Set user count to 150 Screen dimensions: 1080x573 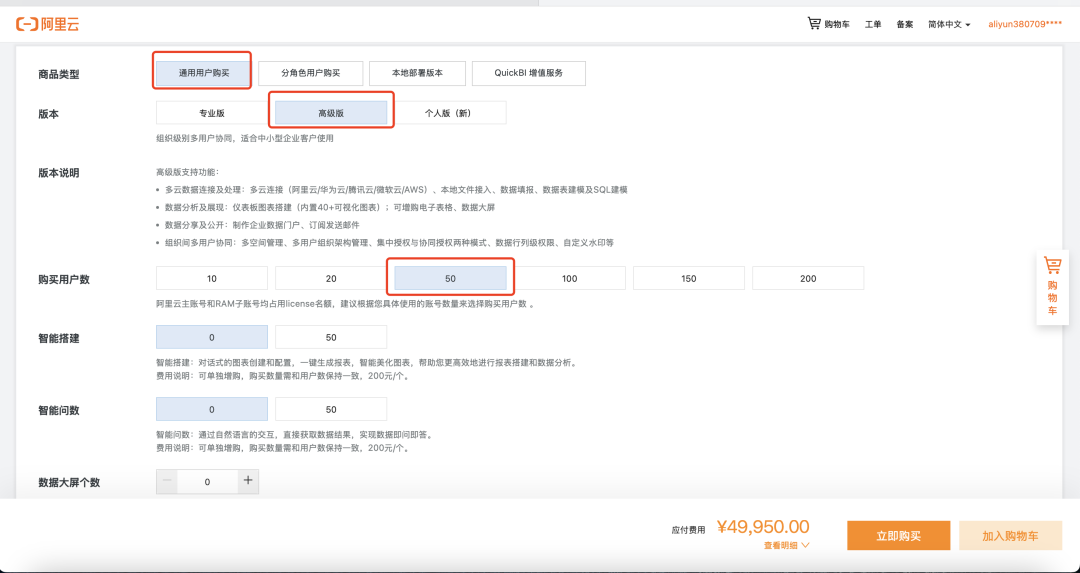point(689,278)
